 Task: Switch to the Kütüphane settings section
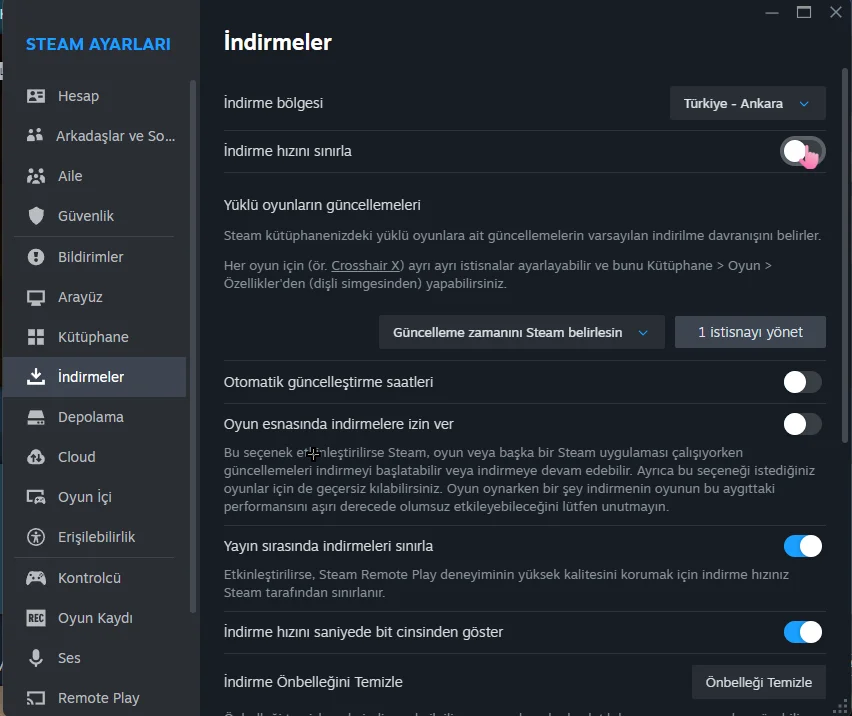coord(95,337)
